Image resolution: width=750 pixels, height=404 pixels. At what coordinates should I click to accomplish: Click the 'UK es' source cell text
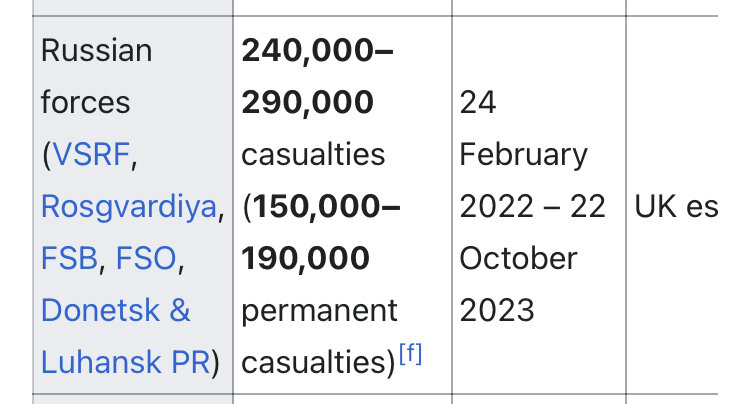click(676, 207)
